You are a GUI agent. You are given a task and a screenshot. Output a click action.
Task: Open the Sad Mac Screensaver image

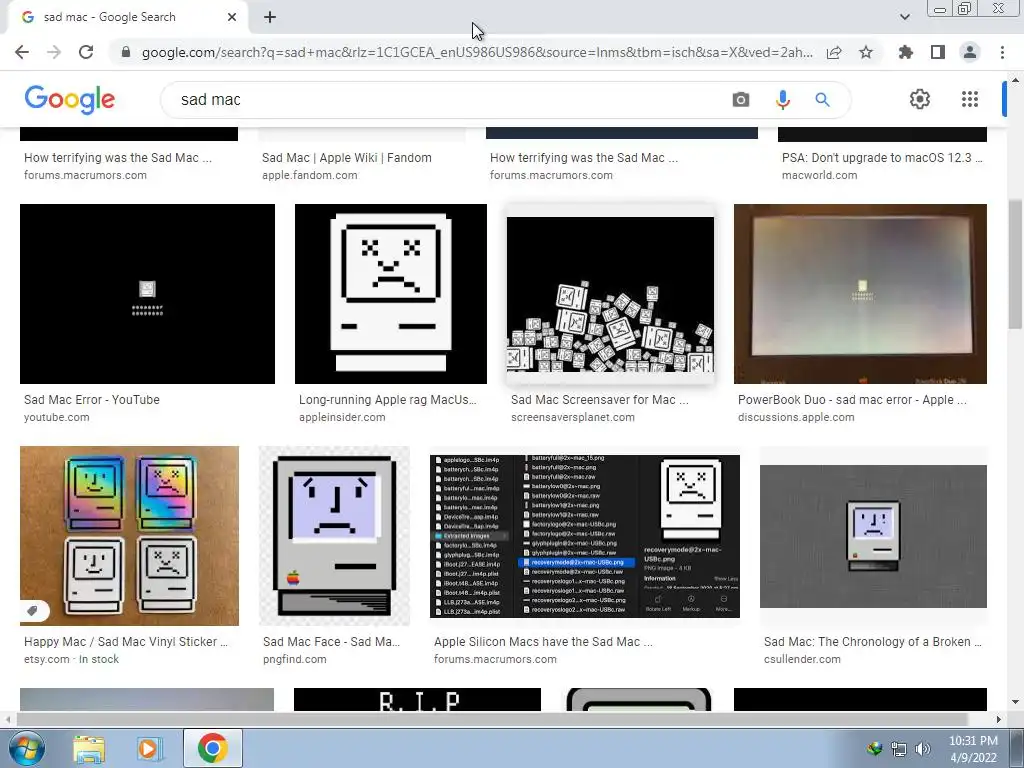[611, 294]
